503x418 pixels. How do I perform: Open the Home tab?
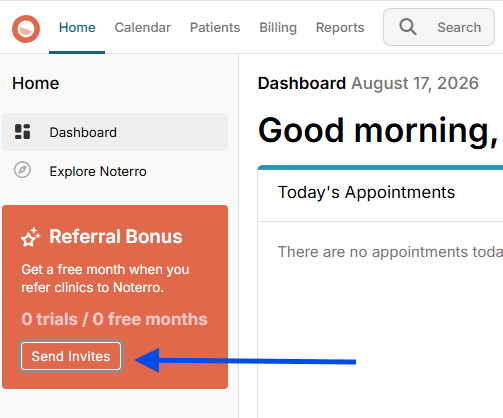[77, 28]
